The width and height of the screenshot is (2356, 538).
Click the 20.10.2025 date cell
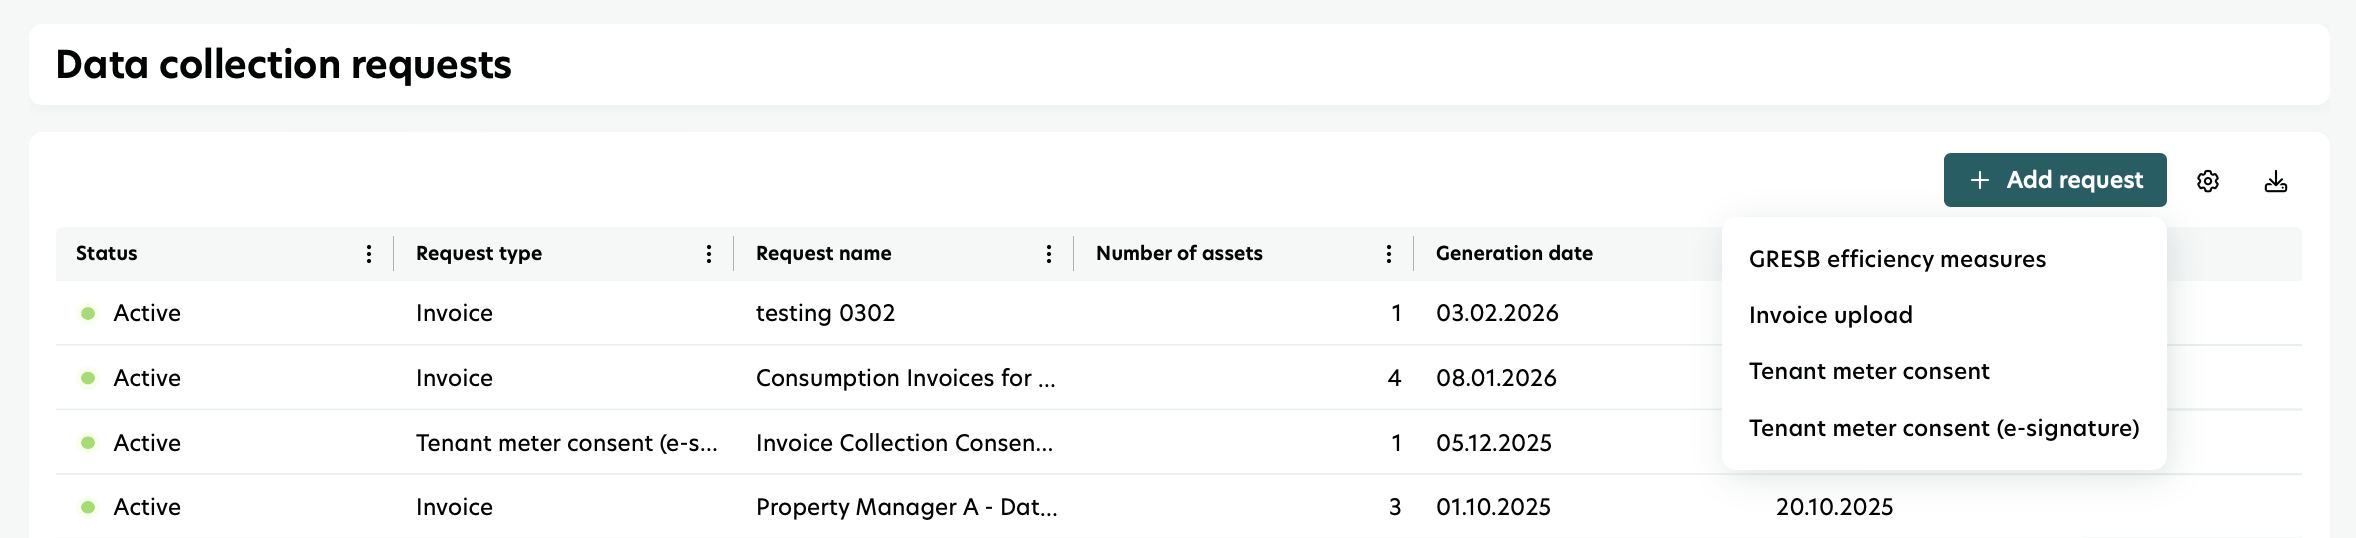click(x=1835, y=507)
